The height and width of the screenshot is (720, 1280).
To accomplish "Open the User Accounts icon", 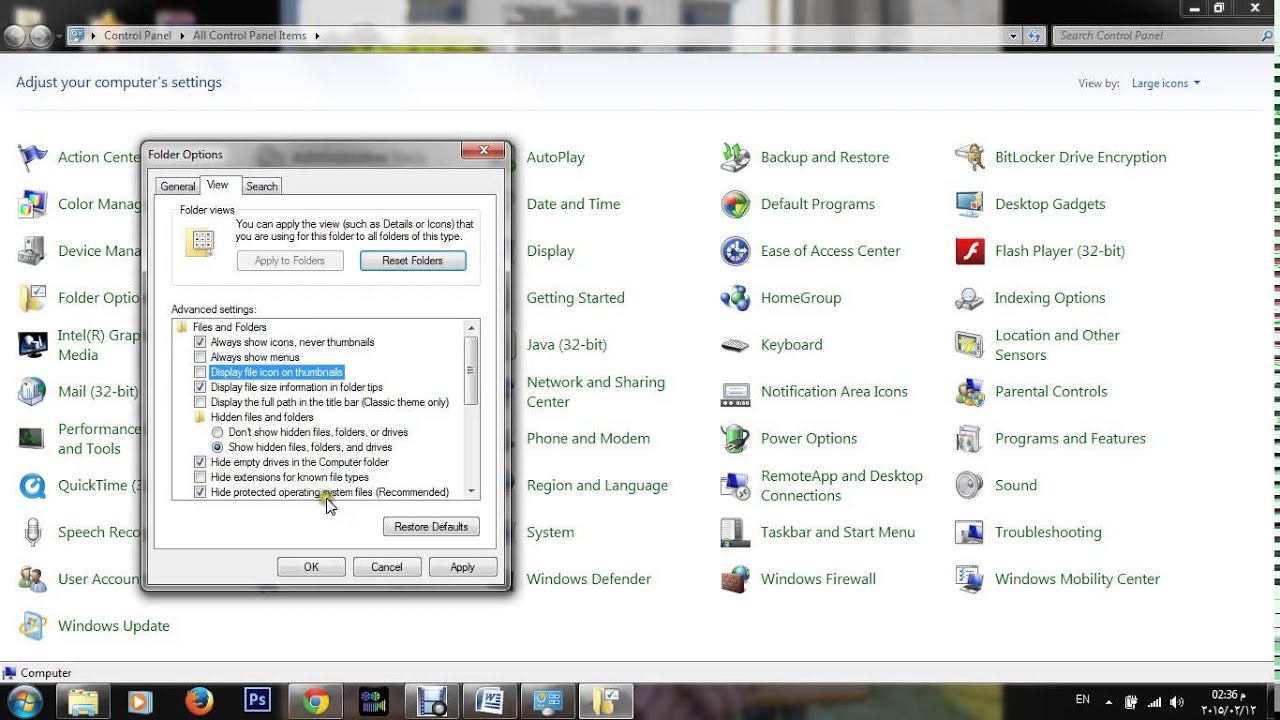I will pos(33,579).
